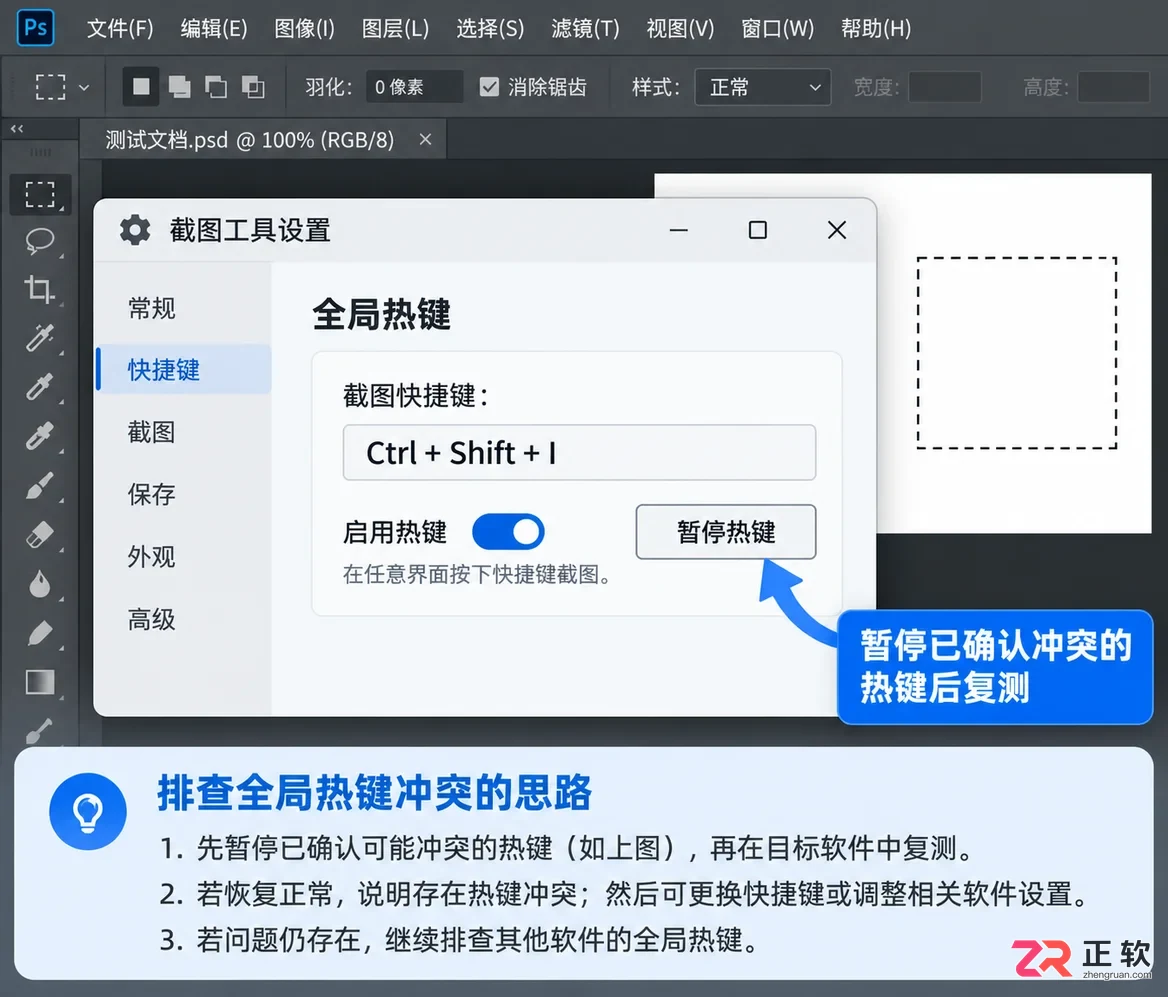Open the 文件(F) menu
The width and height of the screenshot is (1168, 997).
click(x=120, y=28)
